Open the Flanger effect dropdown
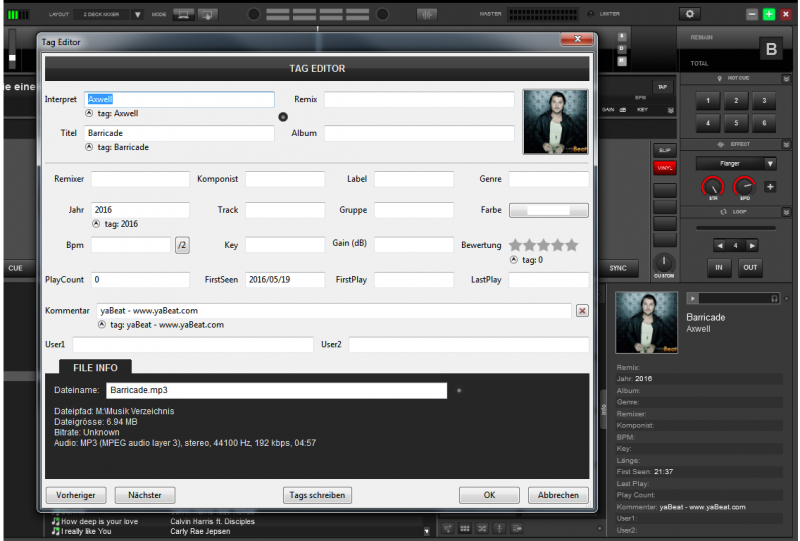 [770, 163]
